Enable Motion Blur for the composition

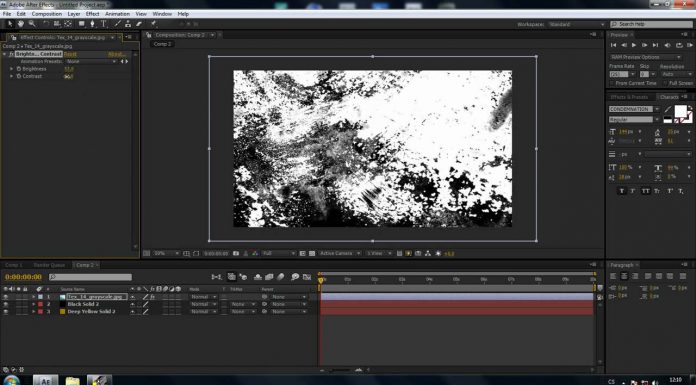coord(281,277)
